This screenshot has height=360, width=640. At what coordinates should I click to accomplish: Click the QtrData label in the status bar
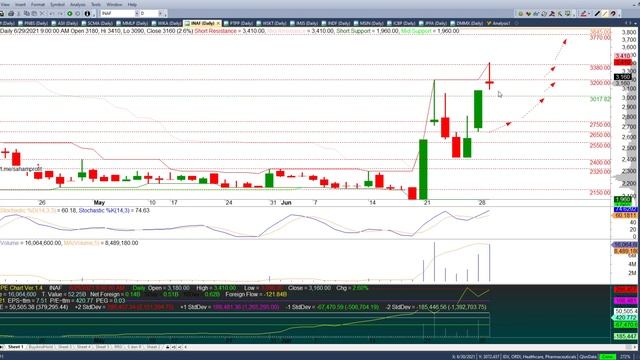click(x=588, y=357)
